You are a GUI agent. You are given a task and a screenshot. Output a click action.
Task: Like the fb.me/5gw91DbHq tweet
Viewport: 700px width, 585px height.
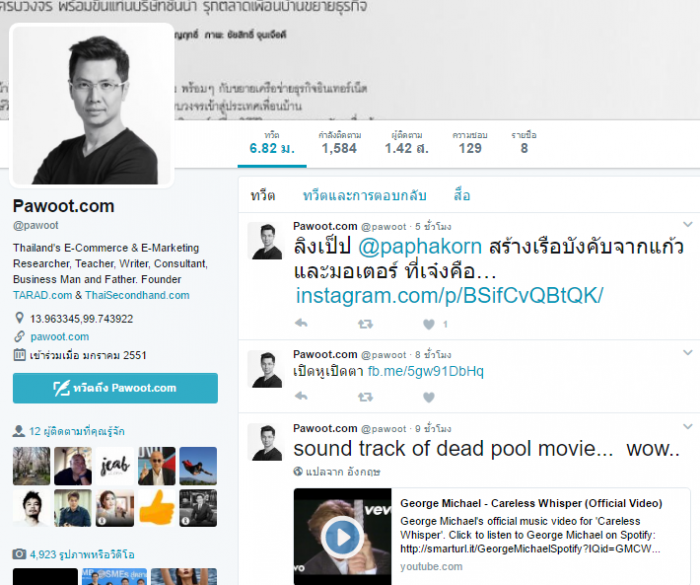(x=429, y=397)
